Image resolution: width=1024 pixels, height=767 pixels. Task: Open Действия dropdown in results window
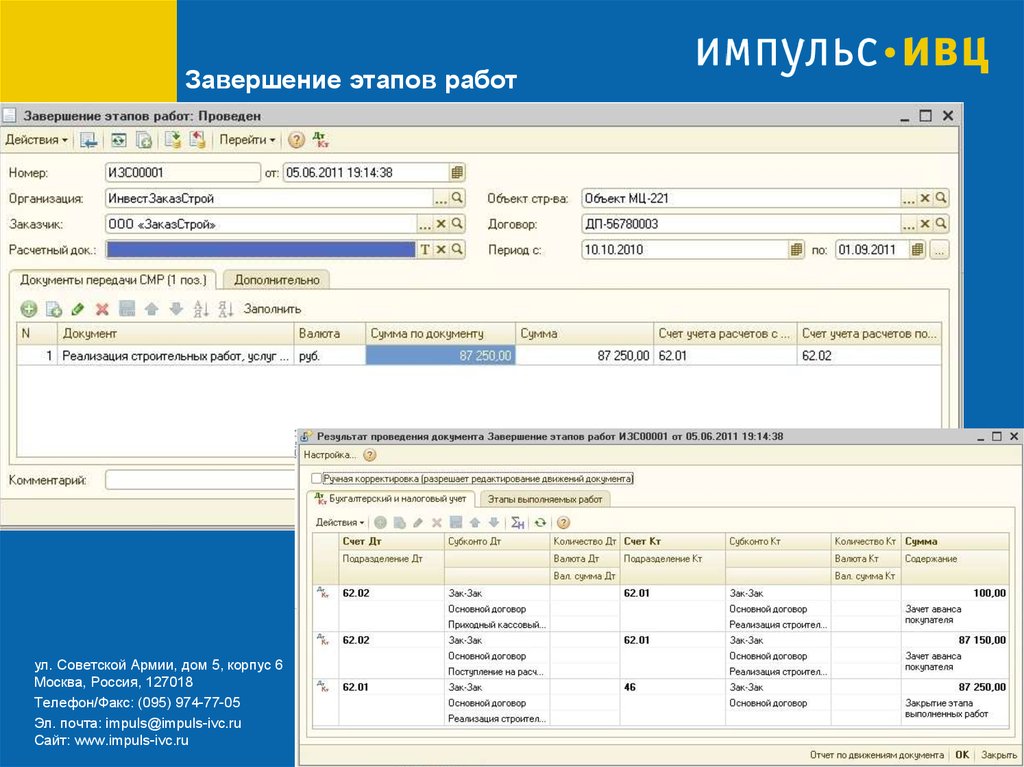click(340, 522)
